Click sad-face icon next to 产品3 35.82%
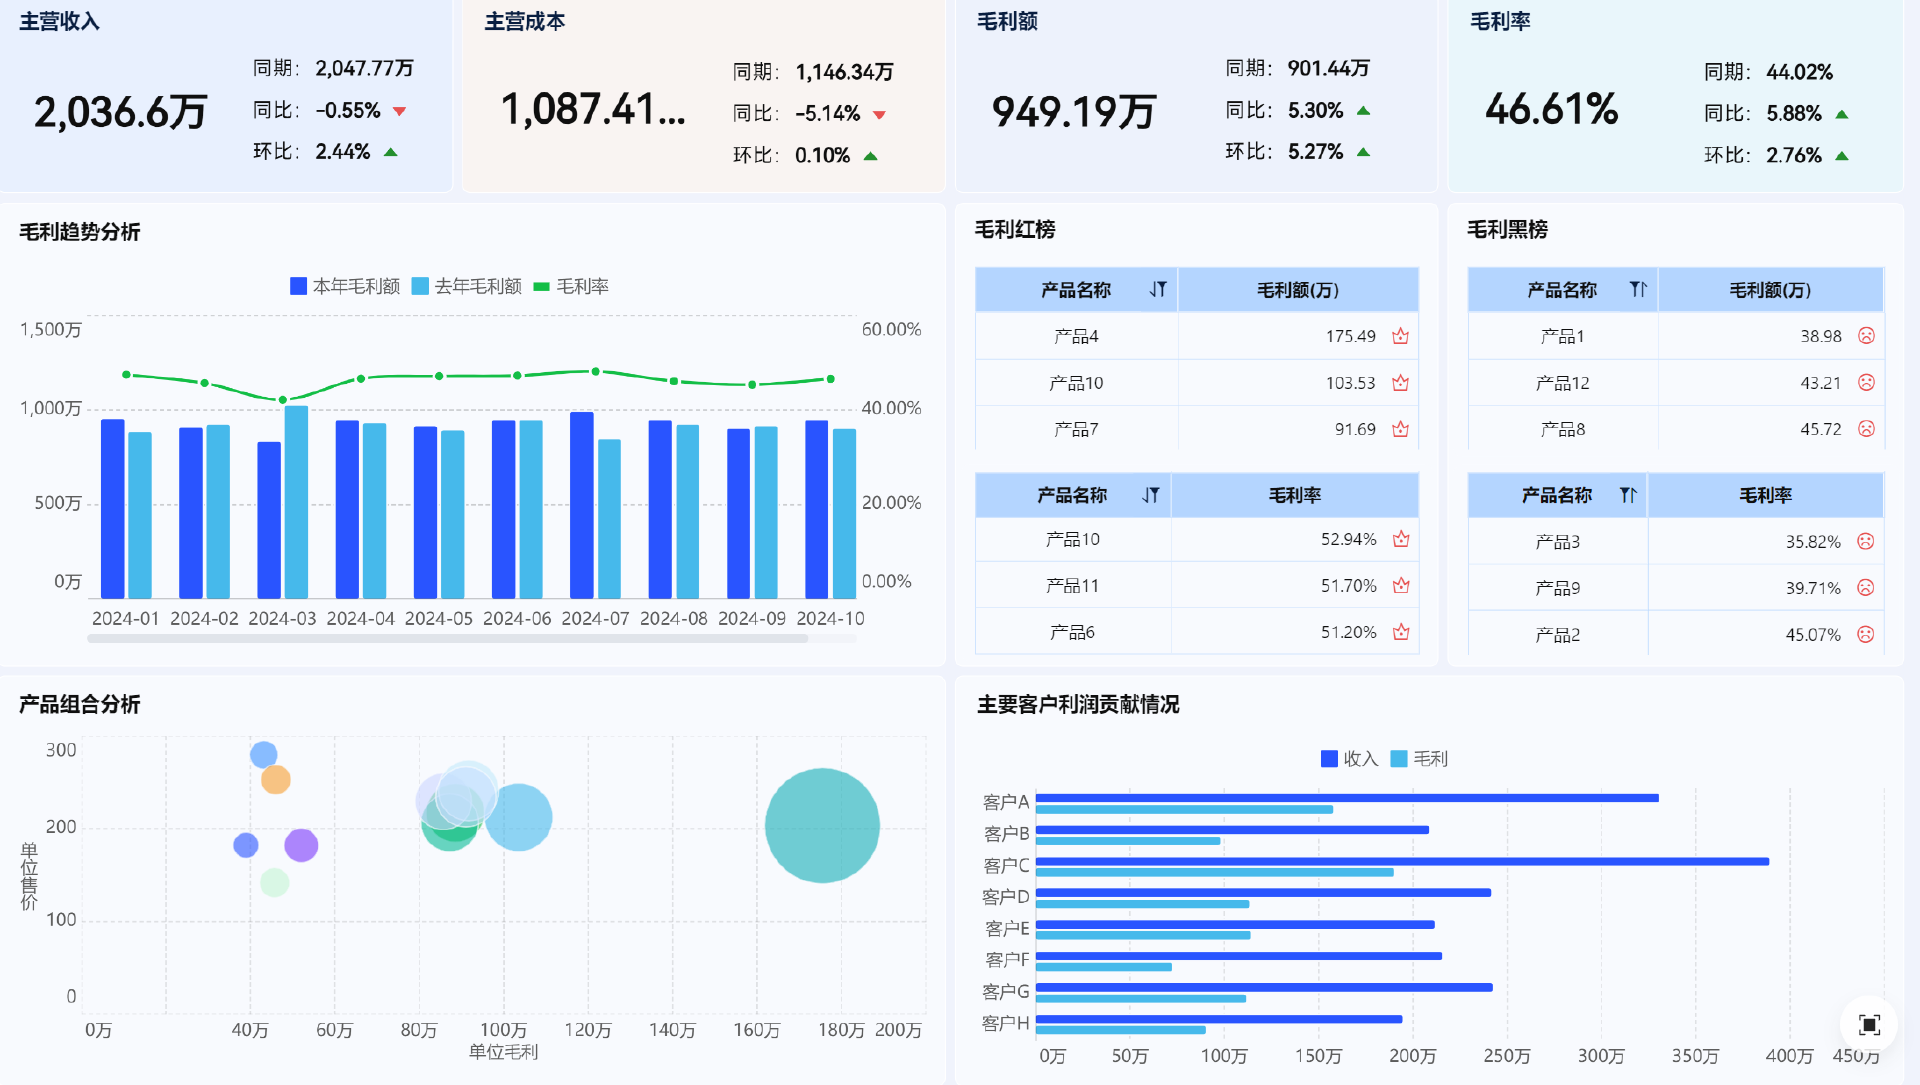The height and width of the screenshot is (1085, 1920). [x=1865, y=541]
